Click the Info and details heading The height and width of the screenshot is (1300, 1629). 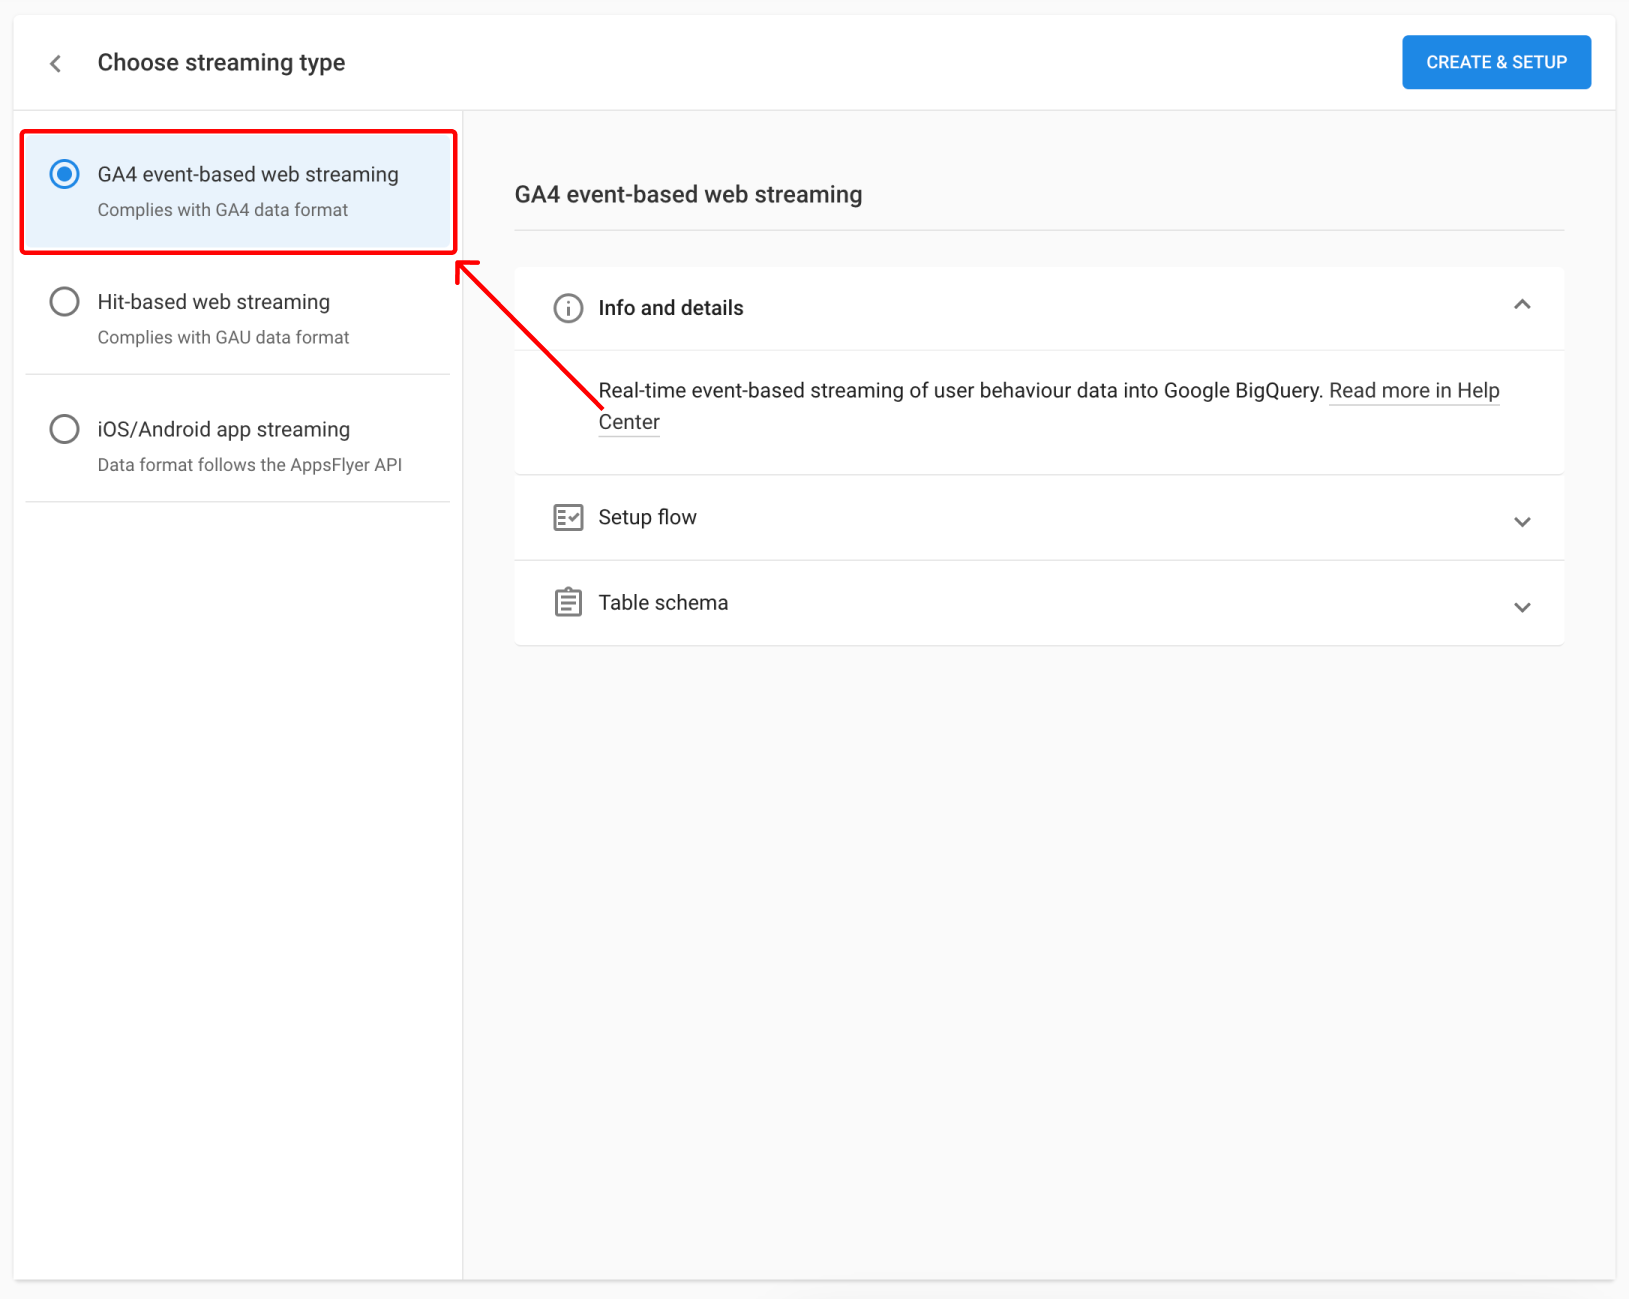[671, 308]
